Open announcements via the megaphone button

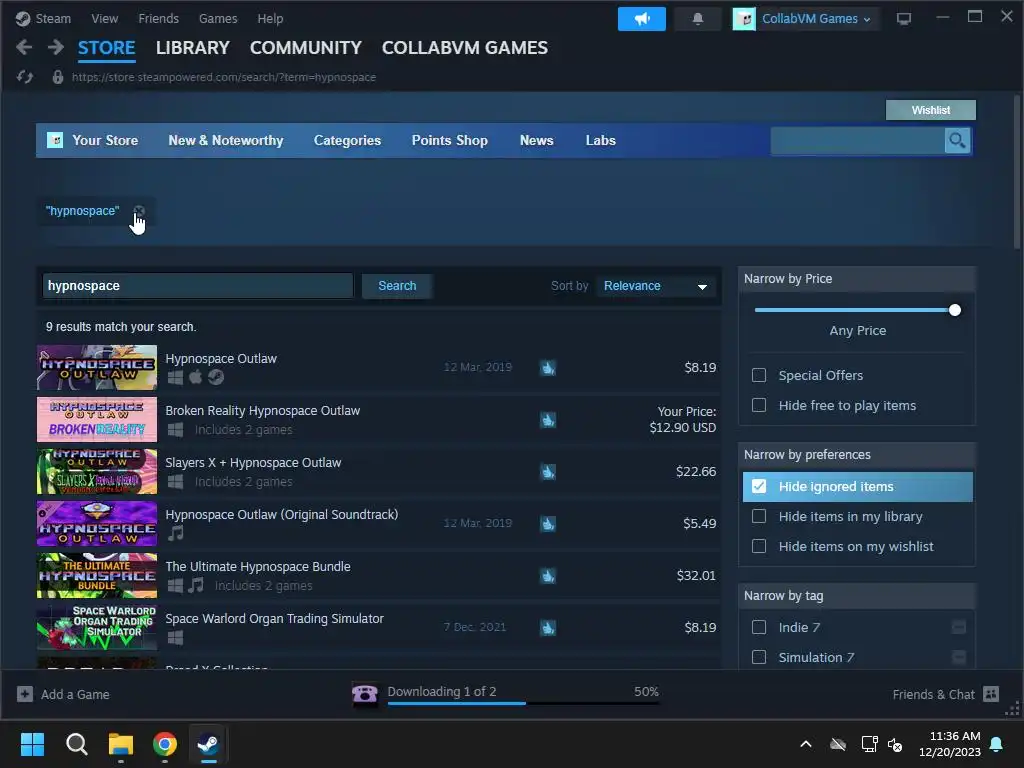tap(641, 19)
